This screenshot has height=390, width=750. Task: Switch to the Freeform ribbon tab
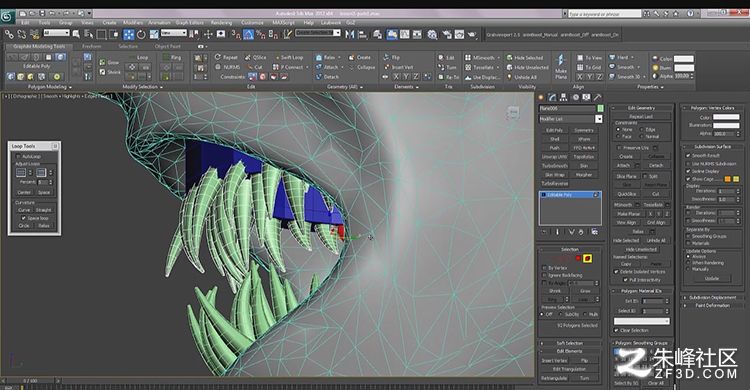pyautogui.click(x=91, y=46)
